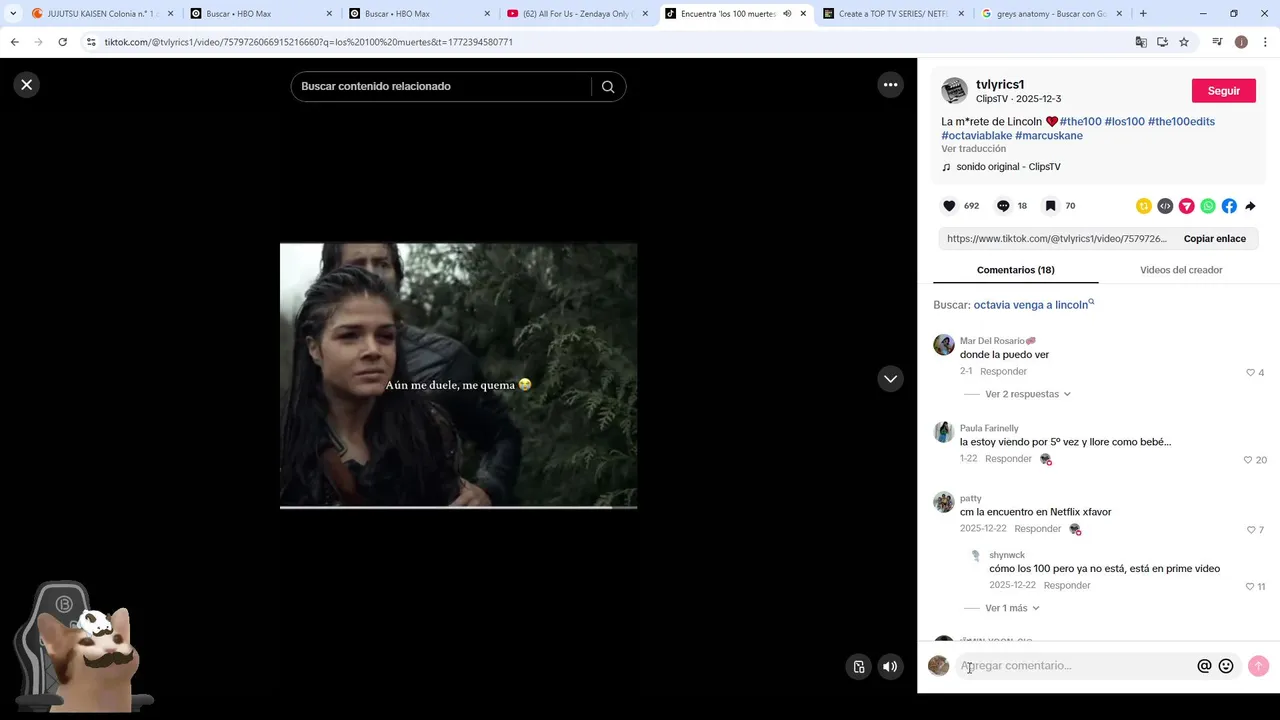This screenshot has height=720, width=1280.
Task: Like the video with the heart icon
Action: tap(949, 206)
